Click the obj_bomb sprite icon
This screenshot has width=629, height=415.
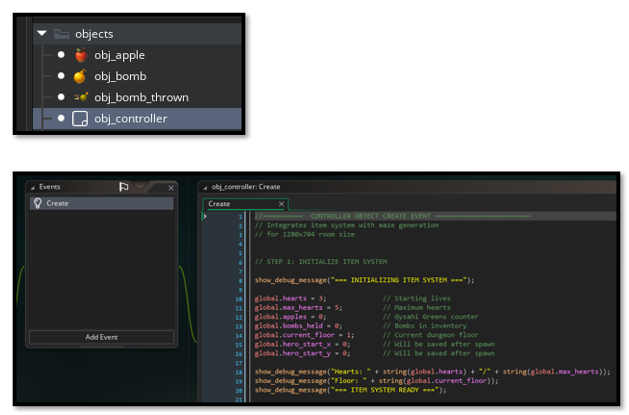tap(80, 76)
